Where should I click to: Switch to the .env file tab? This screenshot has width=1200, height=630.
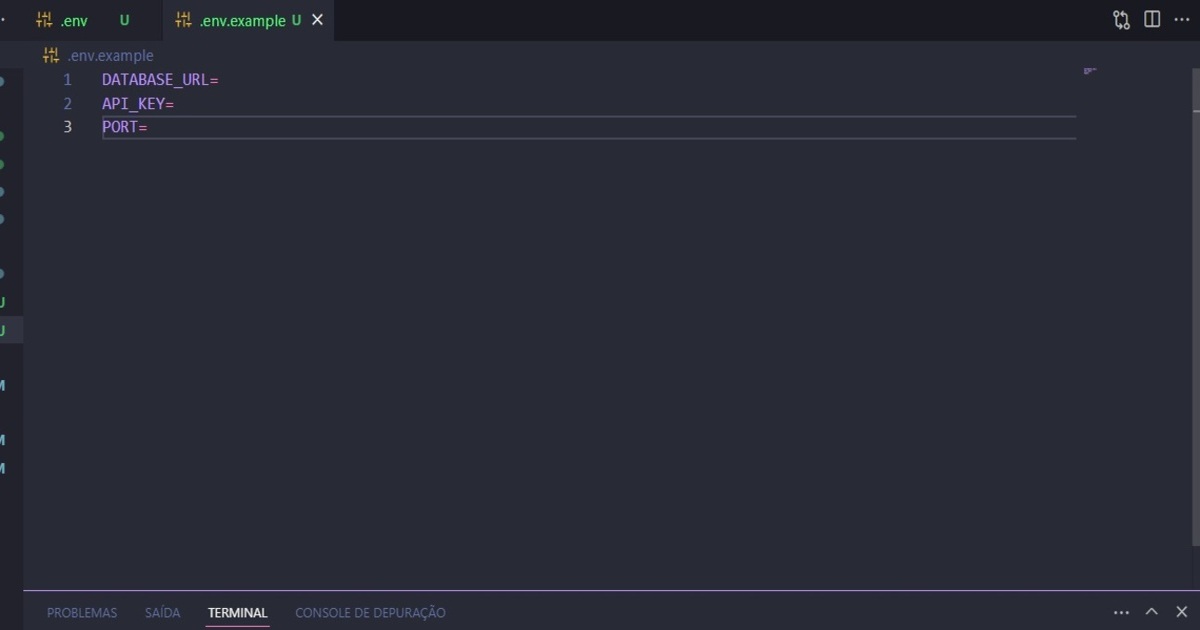pos(74,21)
